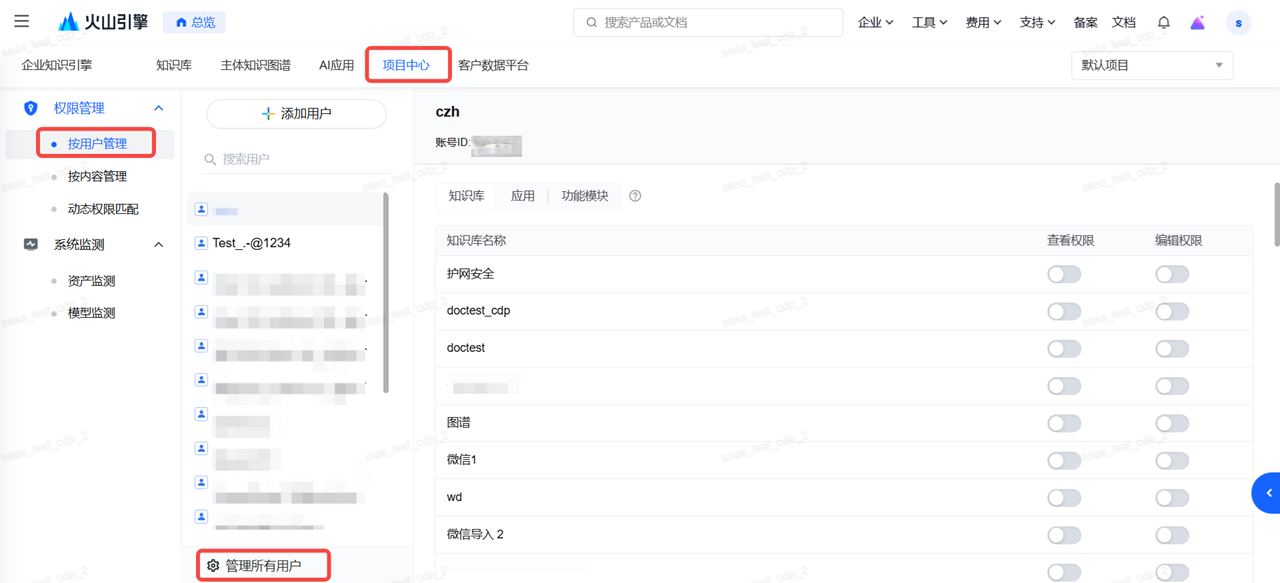The width and height of the screenshot is (1280, 583).
Task: Toggle 编辑权限 for 图谱
Action: click(1172, 423)
